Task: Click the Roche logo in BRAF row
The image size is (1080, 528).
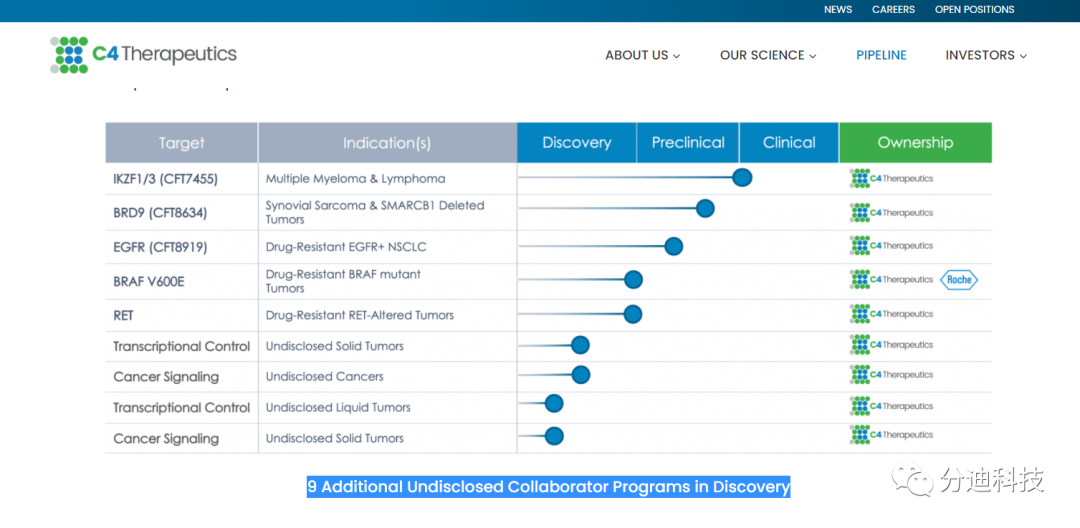Action: 959,279
